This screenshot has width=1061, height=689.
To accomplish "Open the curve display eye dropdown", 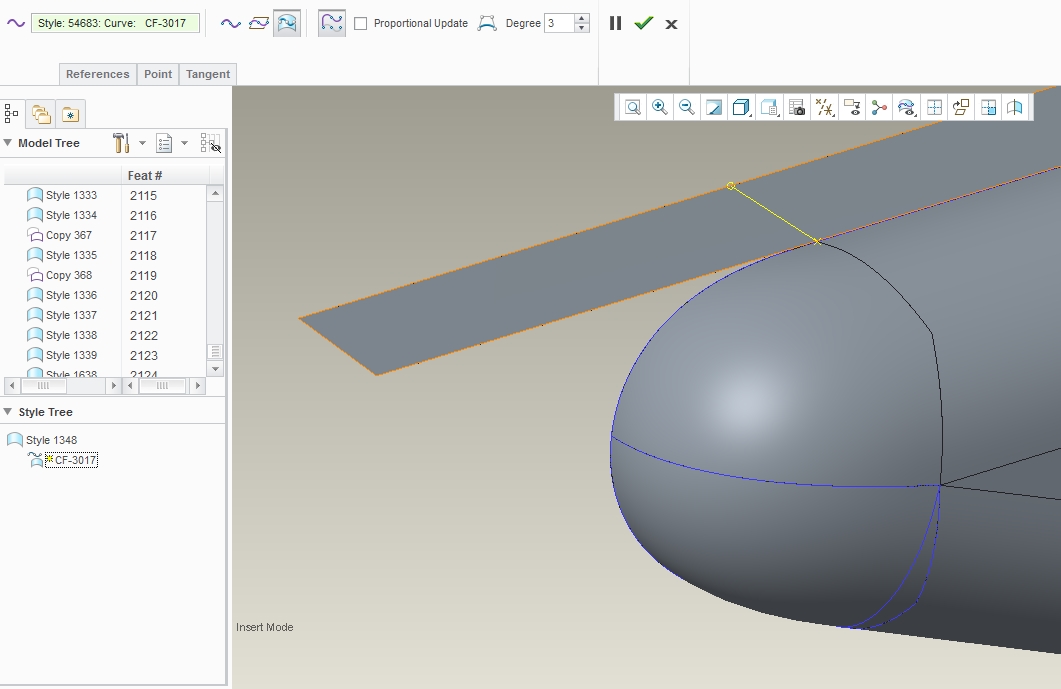I will (x=907, y=108).
